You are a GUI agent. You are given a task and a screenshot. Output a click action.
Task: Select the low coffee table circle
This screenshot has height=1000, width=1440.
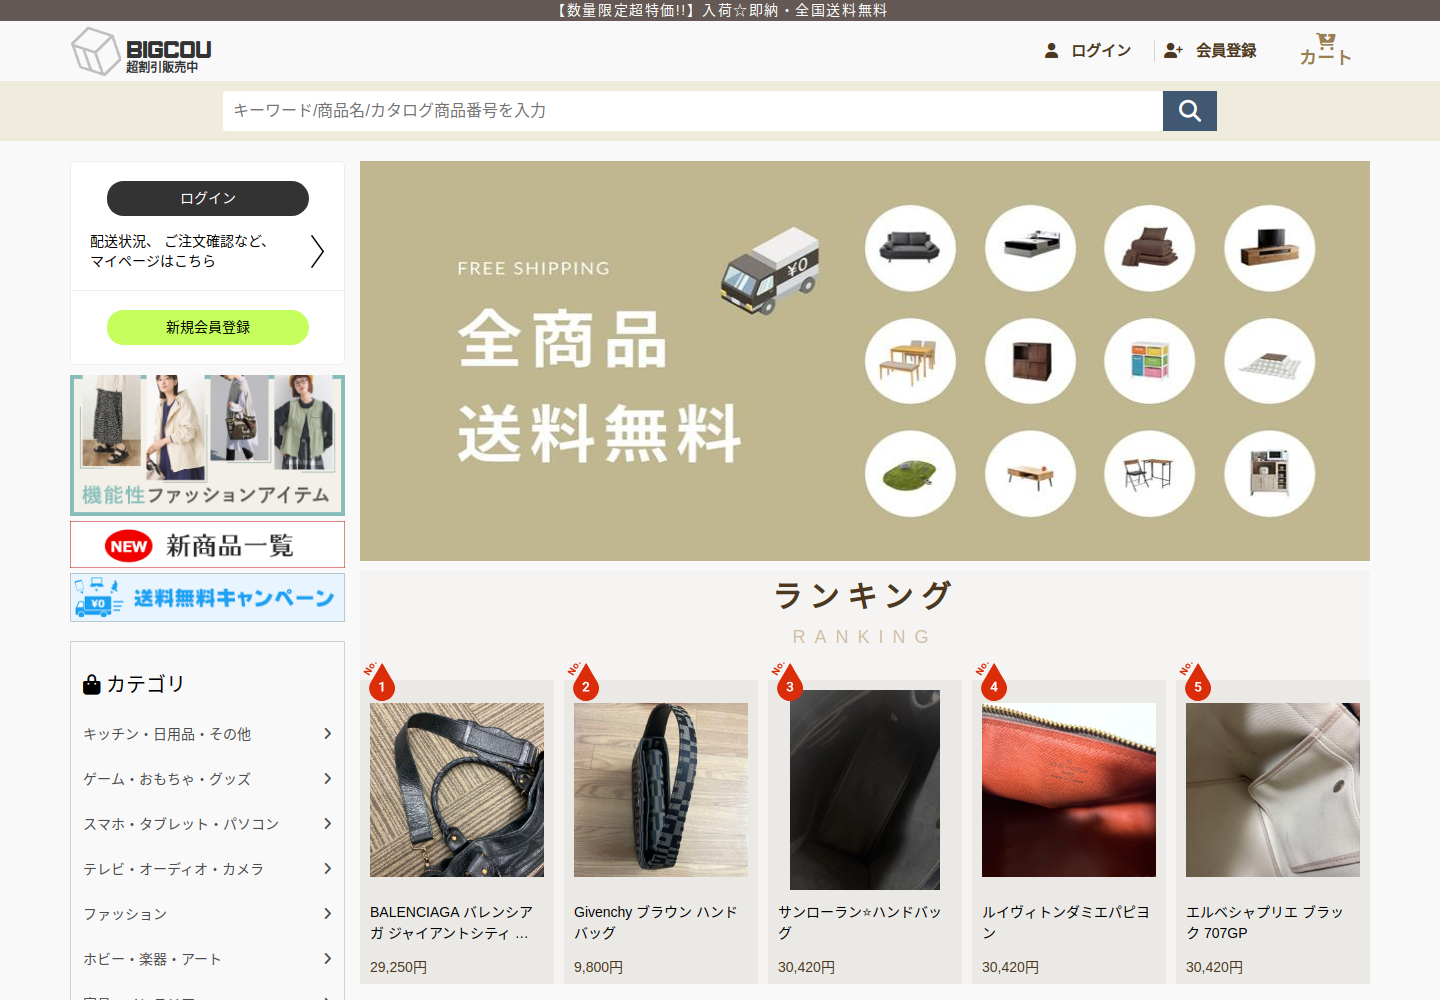(1030, 474)
